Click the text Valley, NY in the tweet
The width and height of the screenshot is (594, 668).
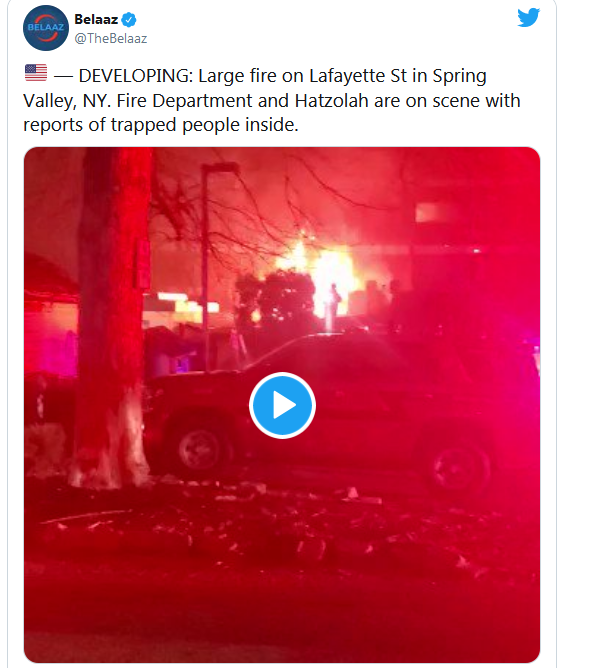pos(66,101)
